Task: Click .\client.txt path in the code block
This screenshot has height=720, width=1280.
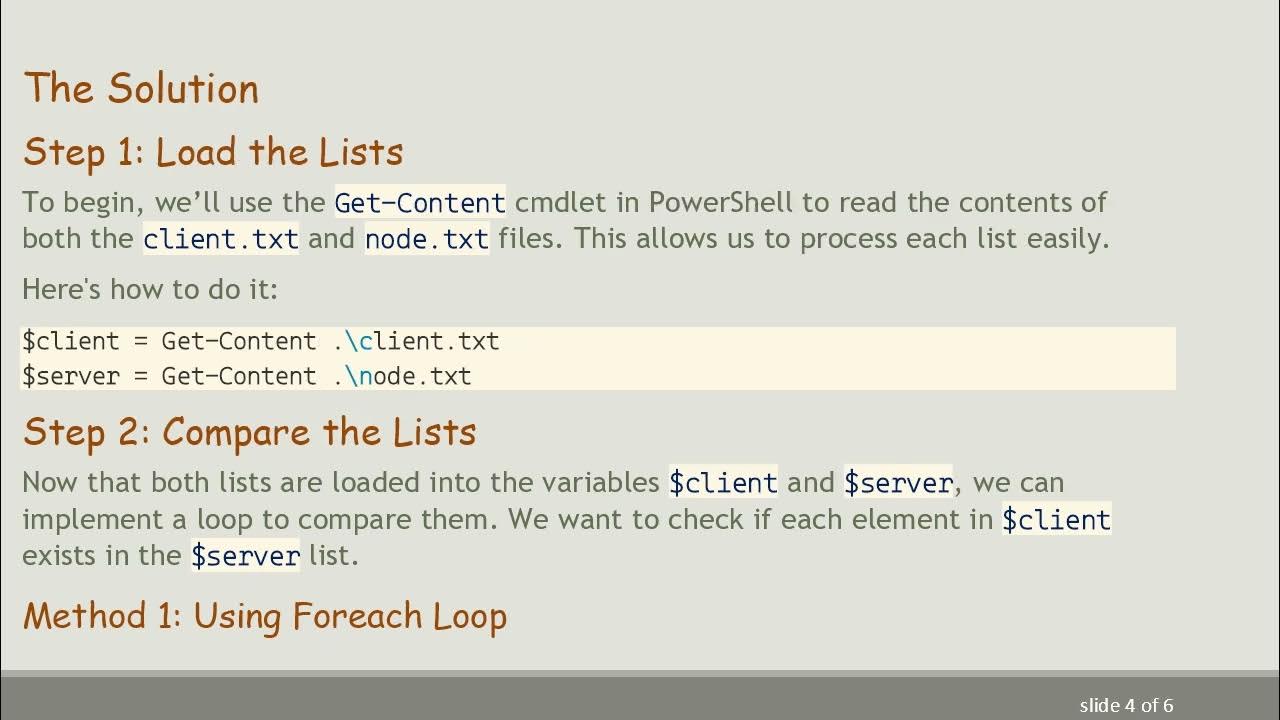Action: [416, 342]
